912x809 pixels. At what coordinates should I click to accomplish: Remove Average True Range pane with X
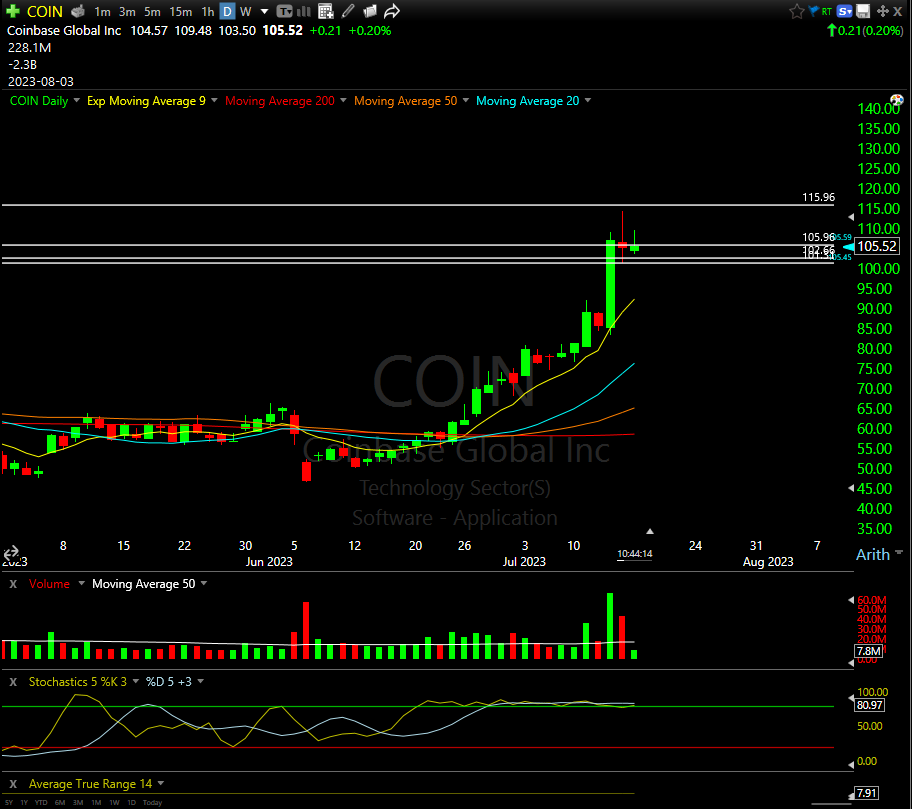(13, 784)
